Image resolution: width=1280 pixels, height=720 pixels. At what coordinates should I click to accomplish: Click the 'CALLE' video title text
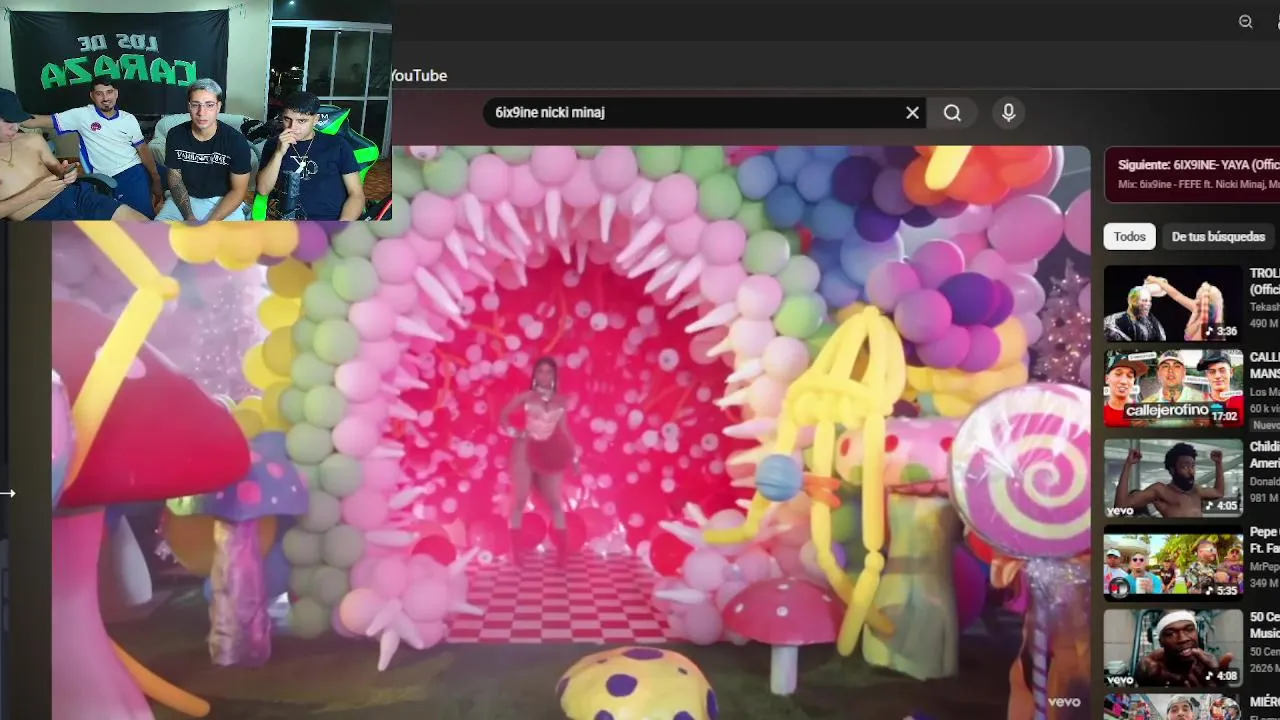pos(1264,365)
